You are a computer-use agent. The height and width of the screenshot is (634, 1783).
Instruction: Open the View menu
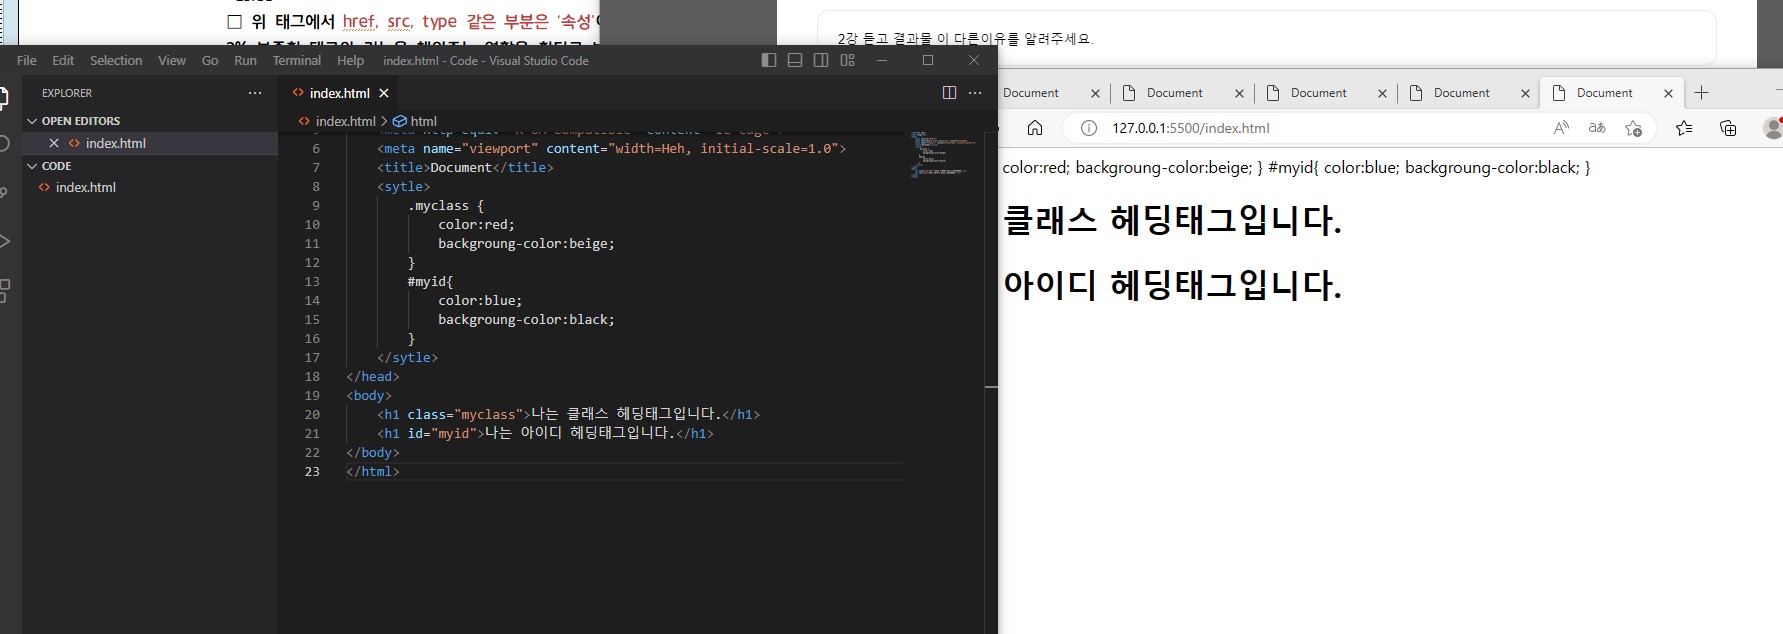click(x=172, y=60)
